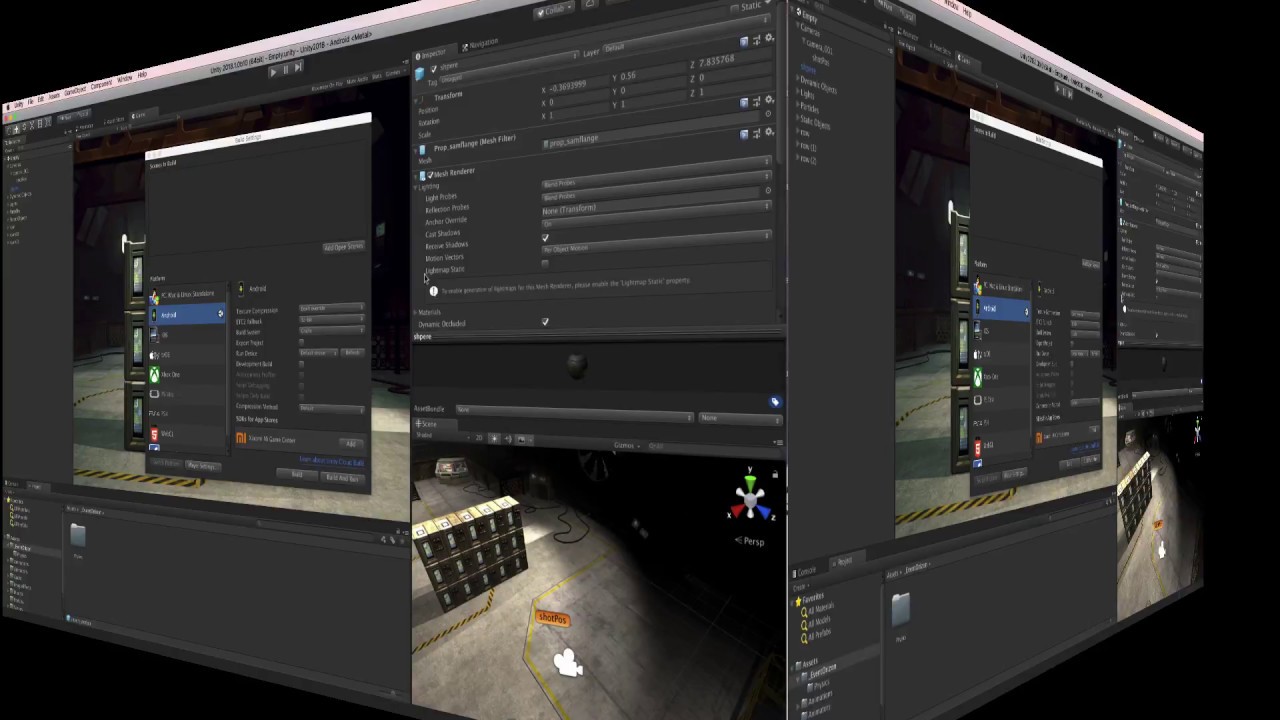Select Favorites in right window Project tree
1280x720 pixels.
click(x=812, y=598)
